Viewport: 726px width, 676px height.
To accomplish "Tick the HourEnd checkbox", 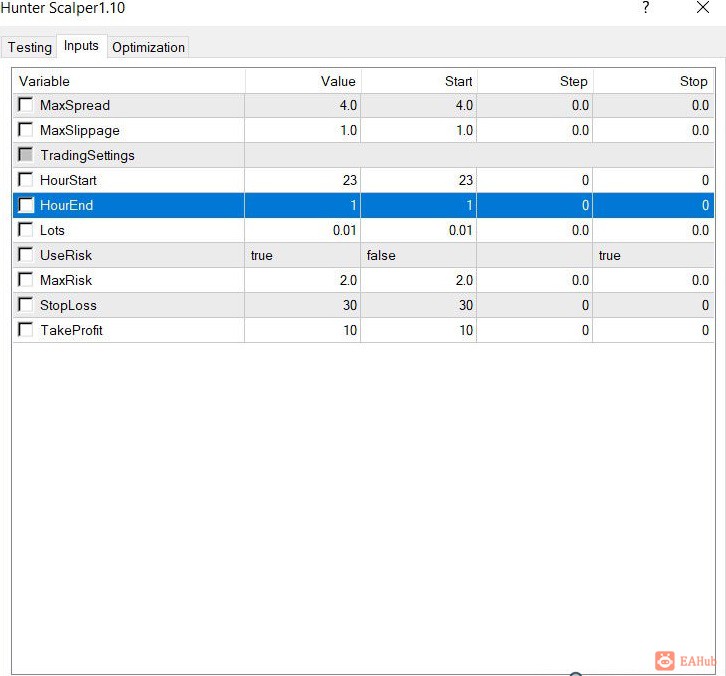I will (25, 205).
